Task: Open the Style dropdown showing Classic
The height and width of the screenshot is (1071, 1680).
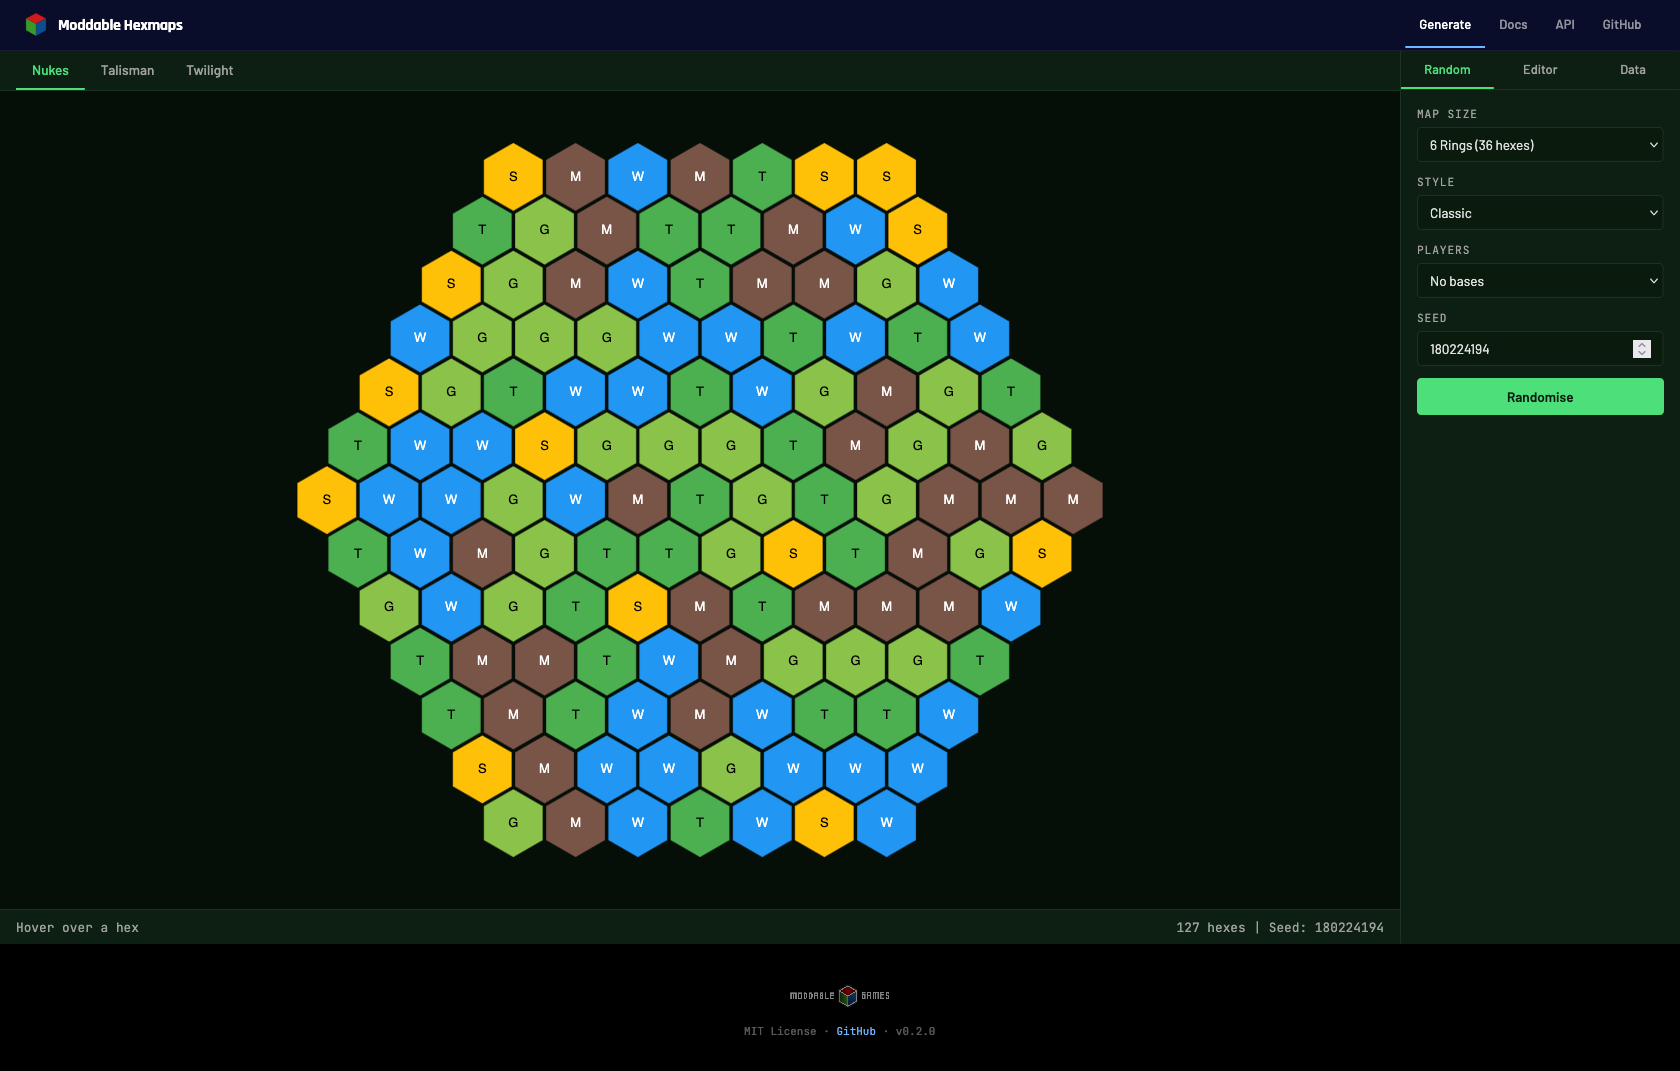Action: [x=1540, y=213]
